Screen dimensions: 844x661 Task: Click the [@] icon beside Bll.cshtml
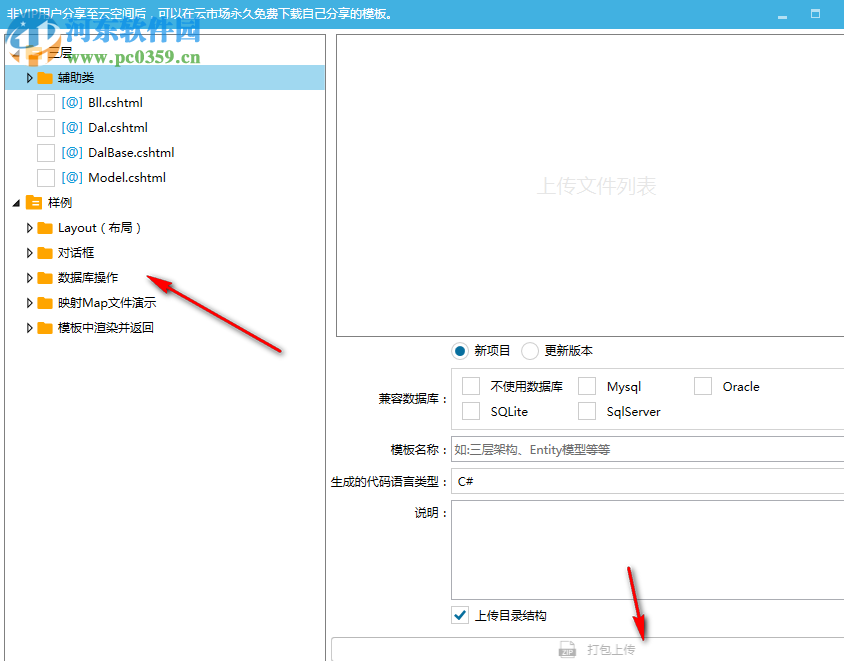[x=72, y=102]
